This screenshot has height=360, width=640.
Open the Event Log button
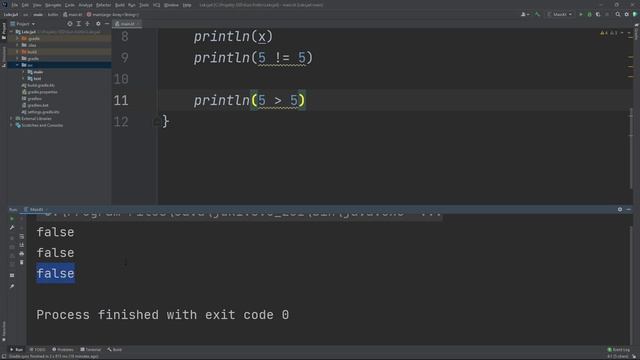click(x=619, y=350)
